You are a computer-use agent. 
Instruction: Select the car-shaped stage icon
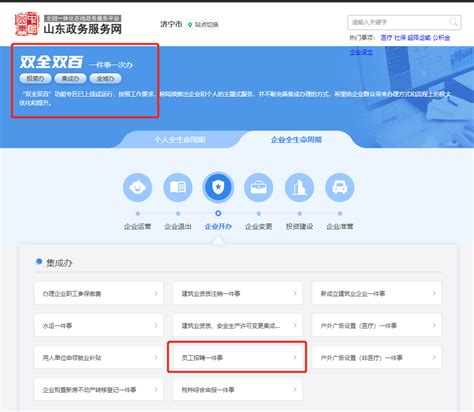coord(340,188)
